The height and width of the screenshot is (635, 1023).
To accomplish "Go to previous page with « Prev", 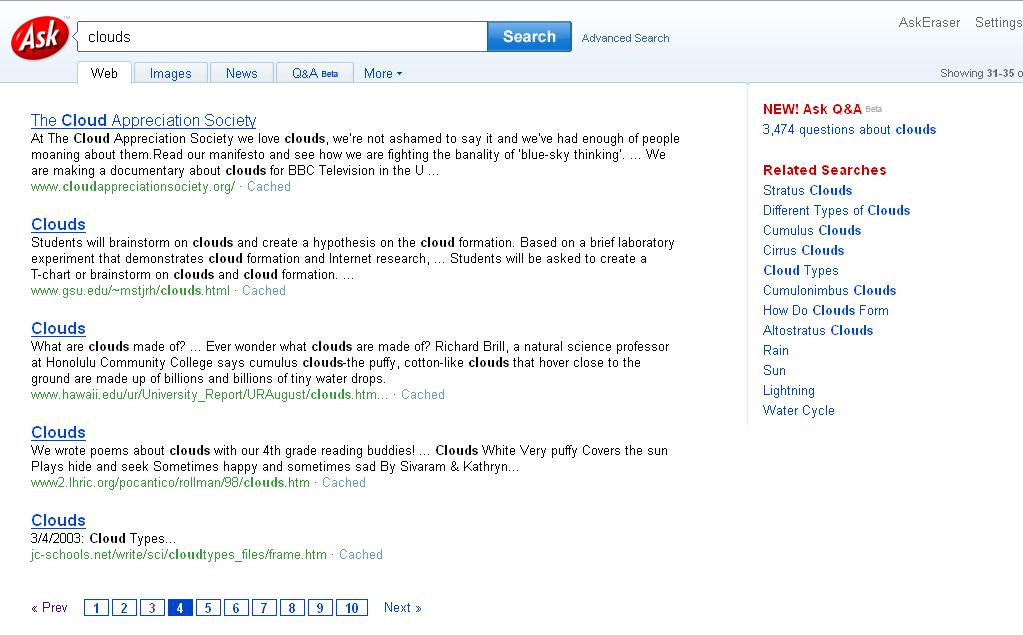I will pyautogui.click(x=49, y=608).
